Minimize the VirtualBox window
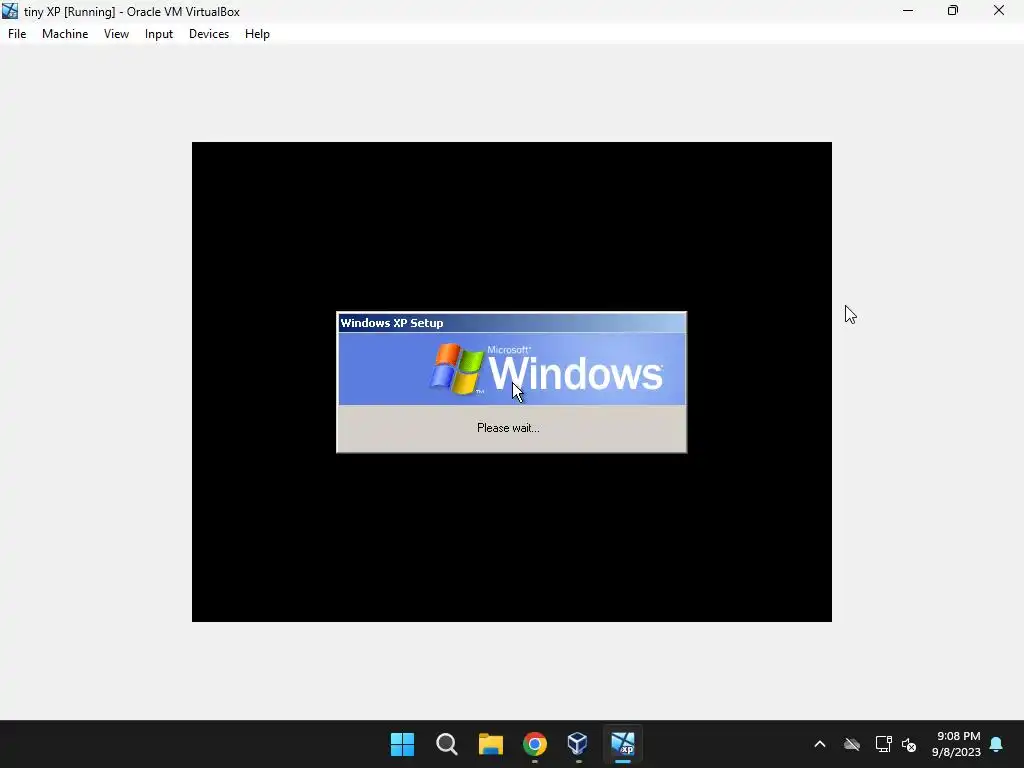The height and width of the screenshot is (768, 1024). [x=908, y=10]
